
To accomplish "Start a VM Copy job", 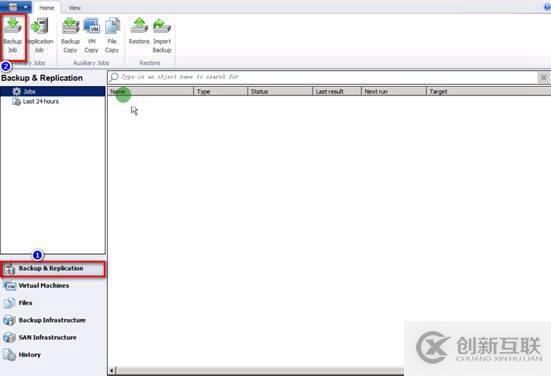I will tap(91, 35).
